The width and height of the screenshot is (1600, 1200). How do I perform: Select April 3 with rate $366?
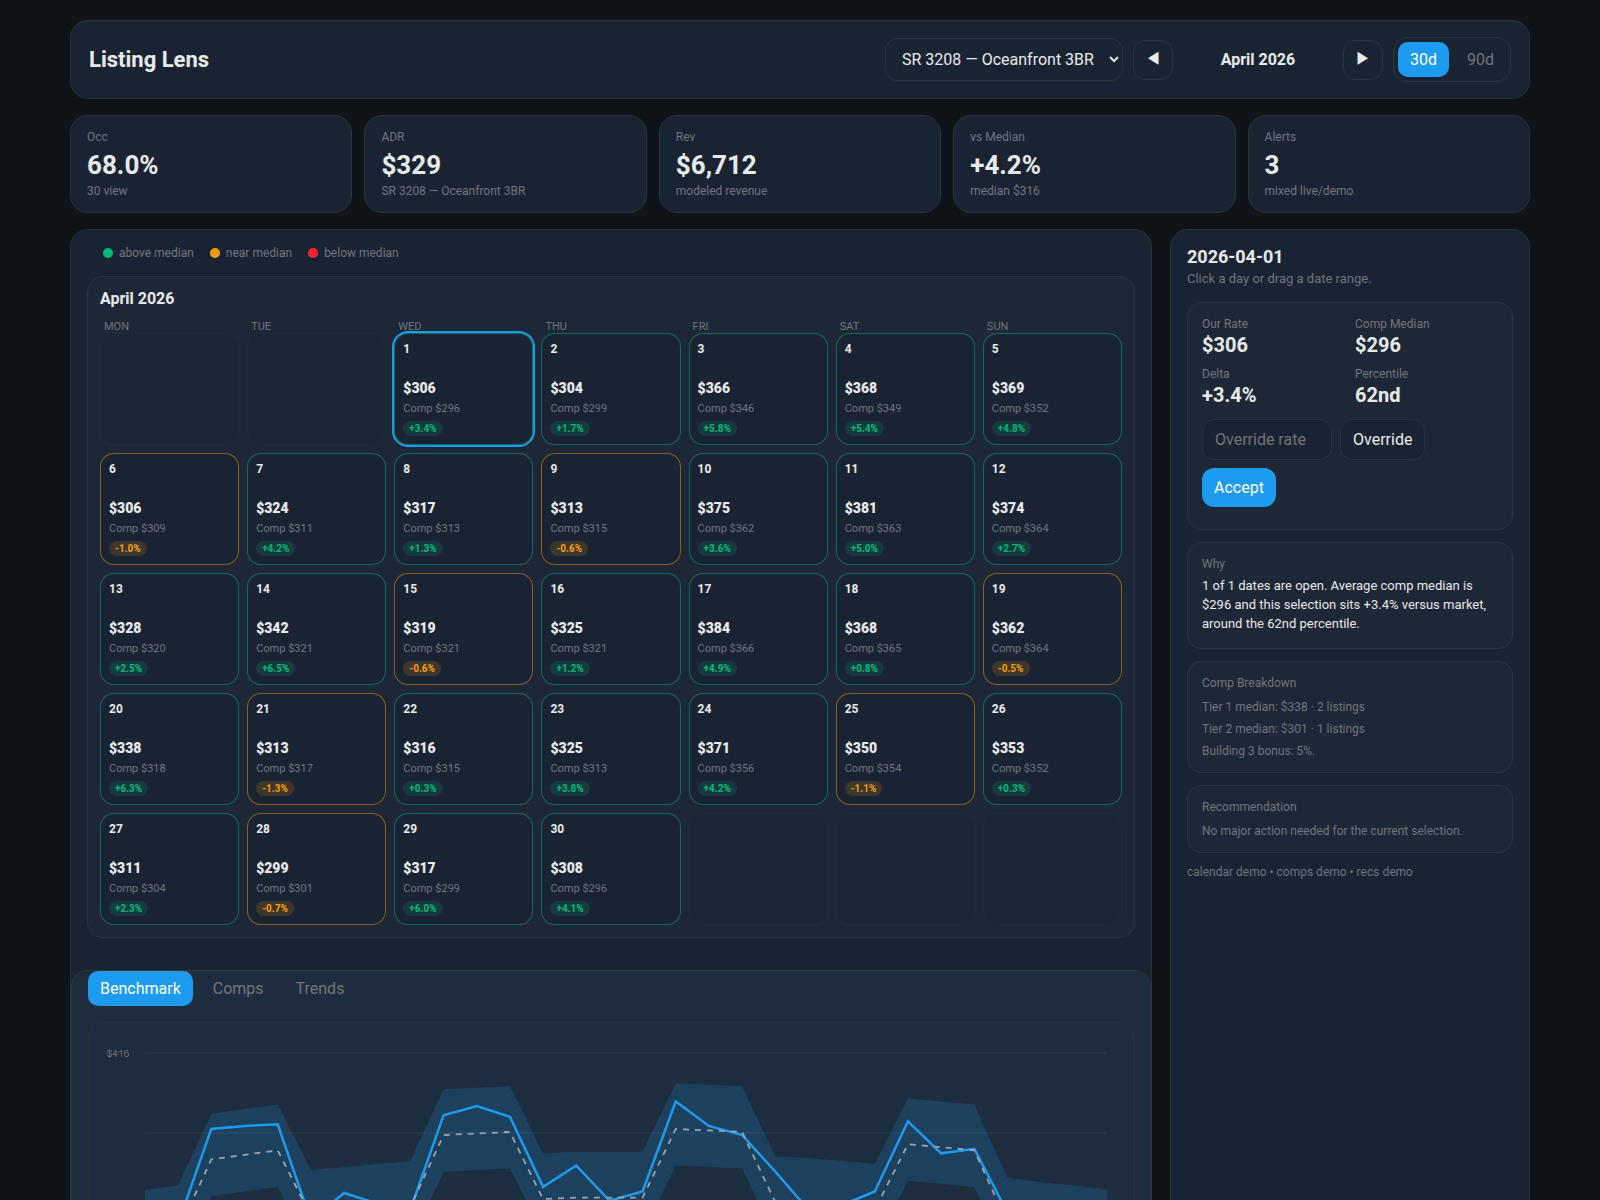click(x=758, y=389)
